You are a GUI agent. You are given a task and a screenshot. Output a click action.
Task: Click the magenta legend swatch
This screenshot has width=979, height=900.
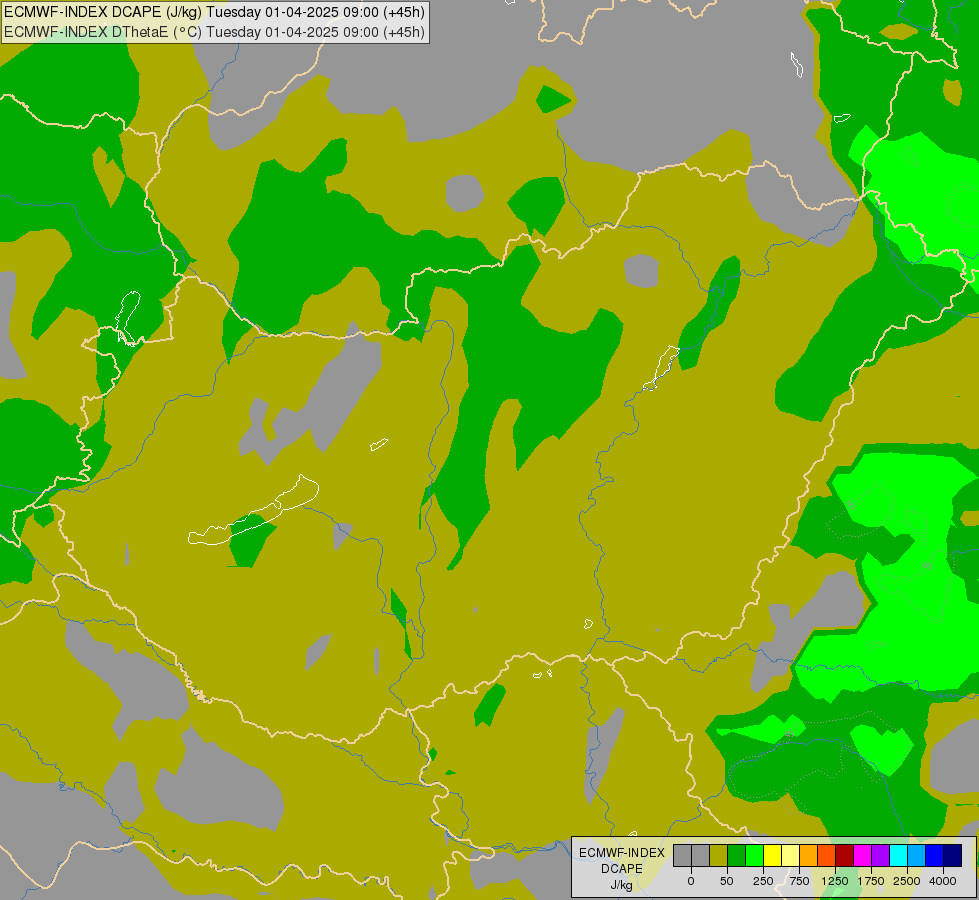click(863, 855)
